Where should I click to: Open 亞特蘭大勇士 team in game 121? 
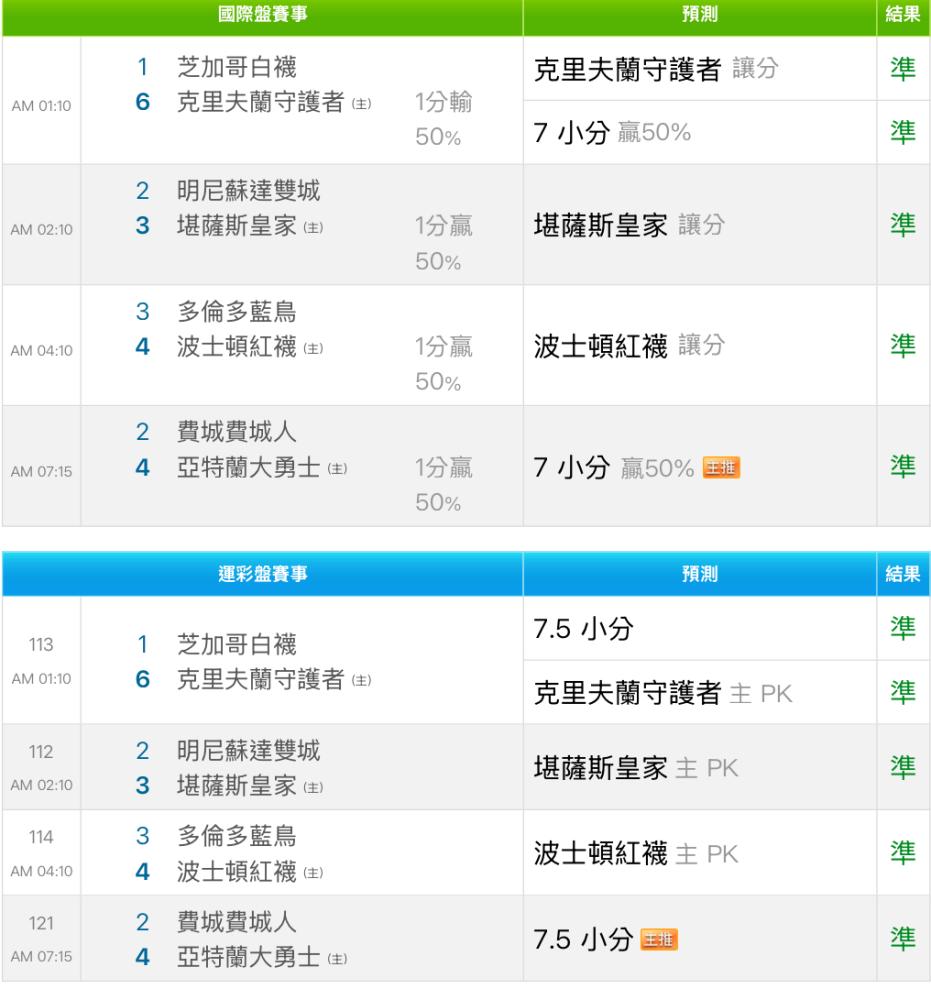point(248,957)
